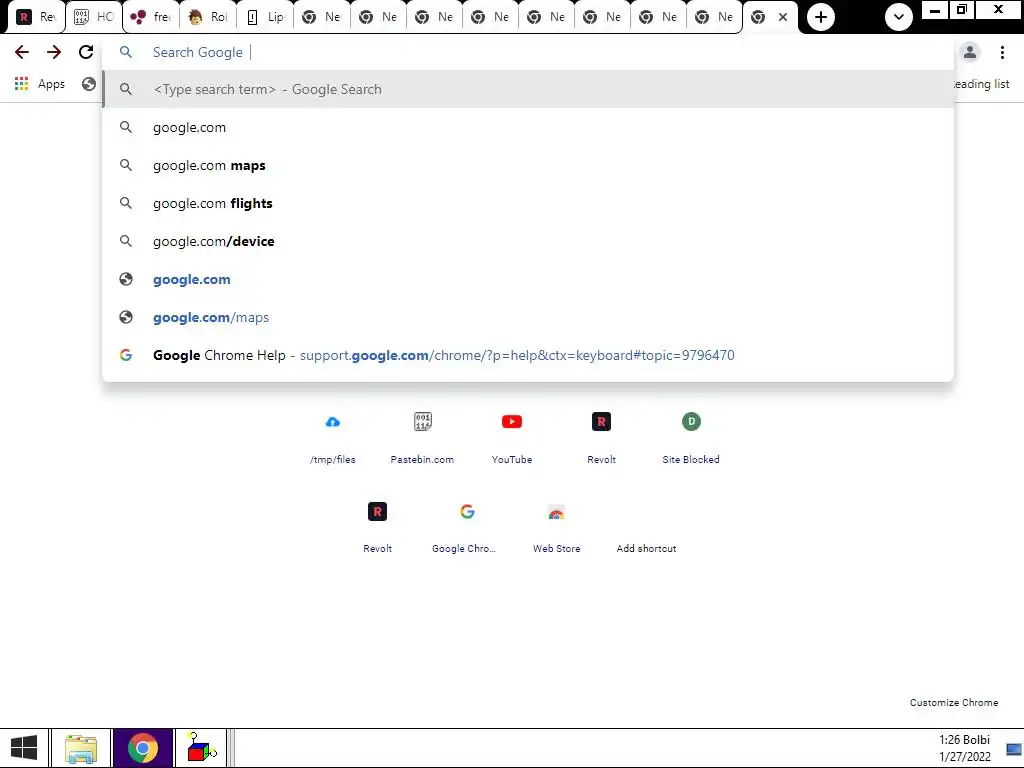Open File Explorer from the taskbar
Image resolution: width=1024 pixels, height=768 pixels.
[x=81, y=748]
